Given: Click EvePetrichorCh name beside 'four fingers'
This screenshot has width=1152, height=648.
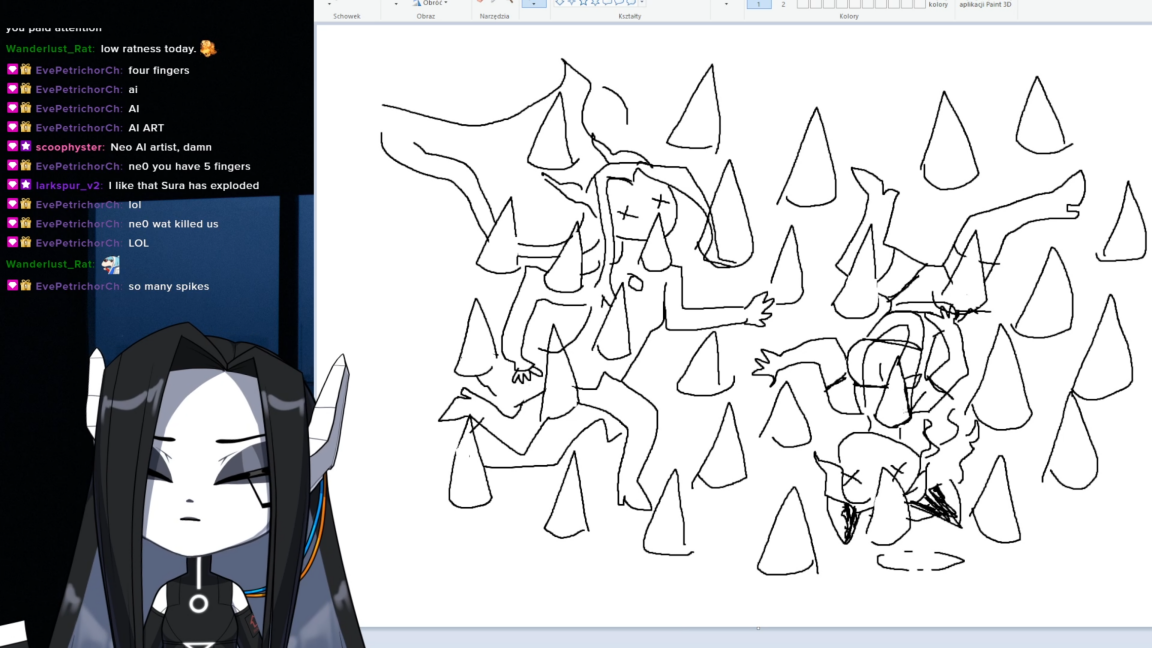Looking at the screenshot, I should coord(78,71).
